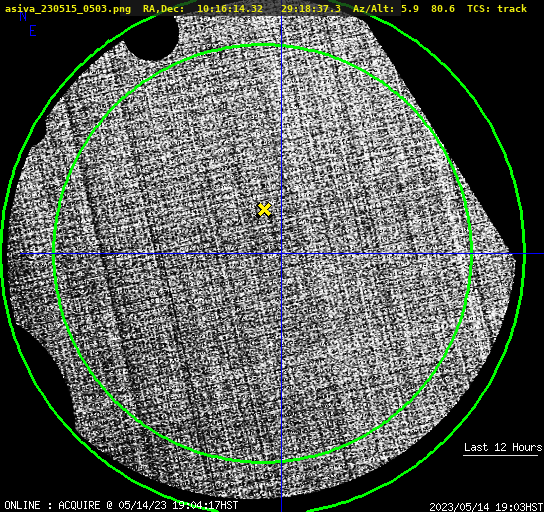
Task: Click the Az/Alt label in header
Action: (373, 8)
